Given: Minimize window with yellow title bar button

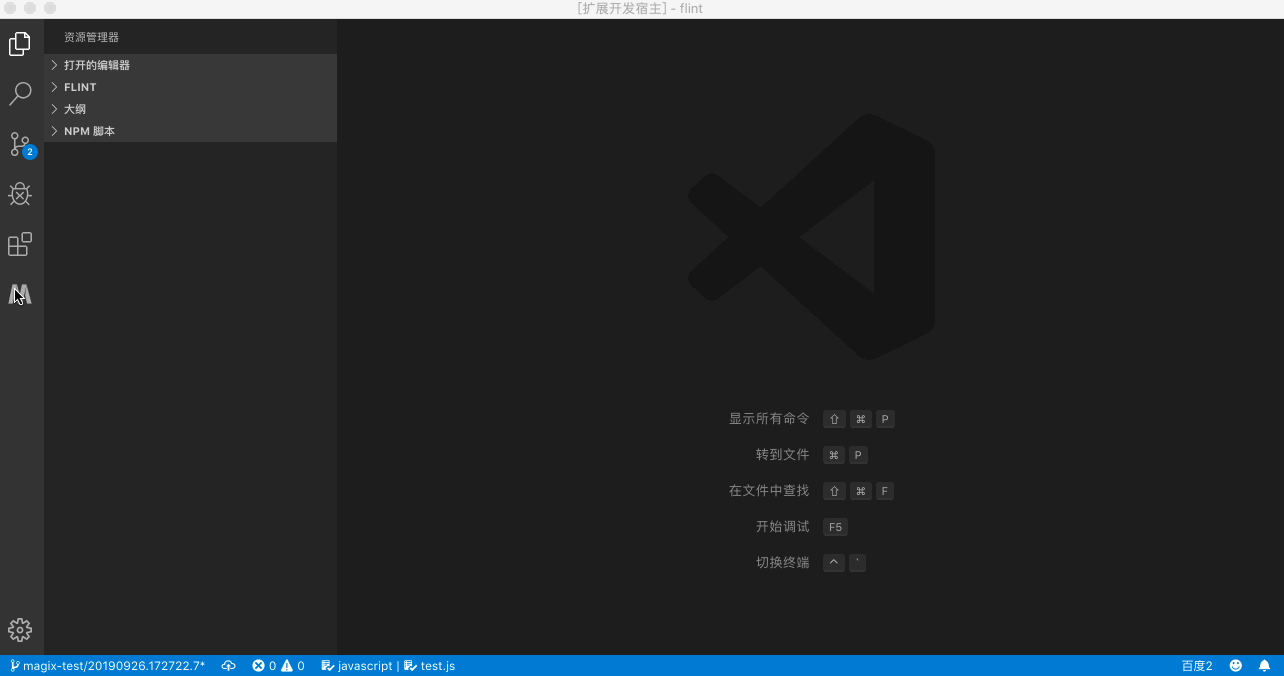Looking at the screenshot, I should click(31, 8).
